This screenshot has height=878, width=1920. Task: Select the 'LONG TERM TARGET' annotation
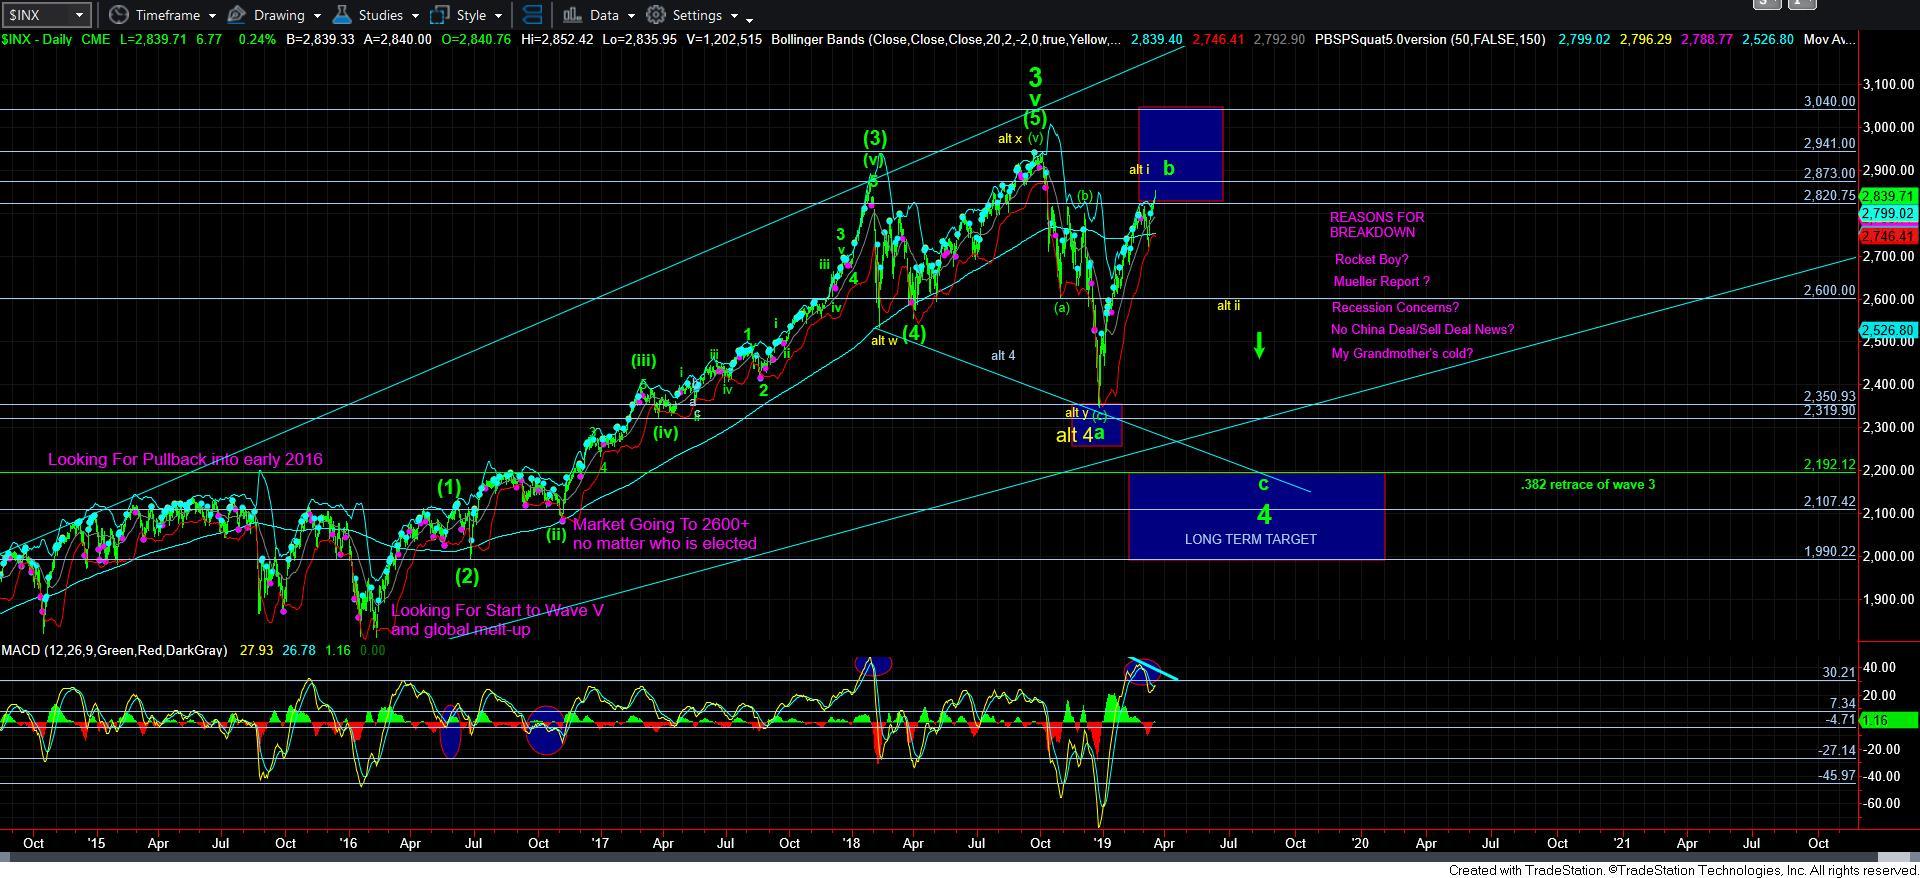pos(1250,539)
